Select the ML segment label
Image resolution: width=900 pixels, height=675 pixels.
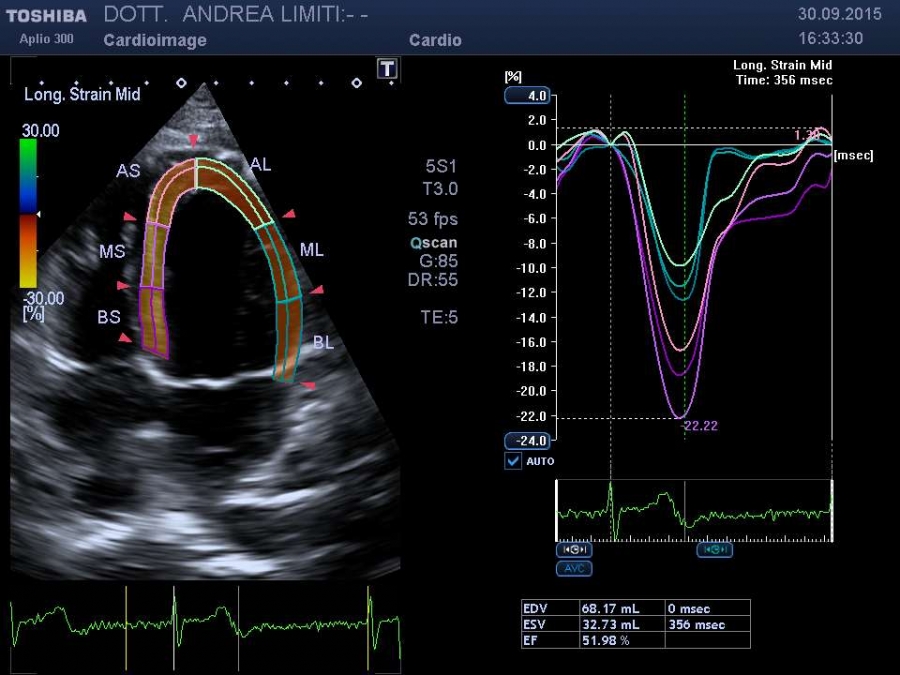(x=312, y=249)
